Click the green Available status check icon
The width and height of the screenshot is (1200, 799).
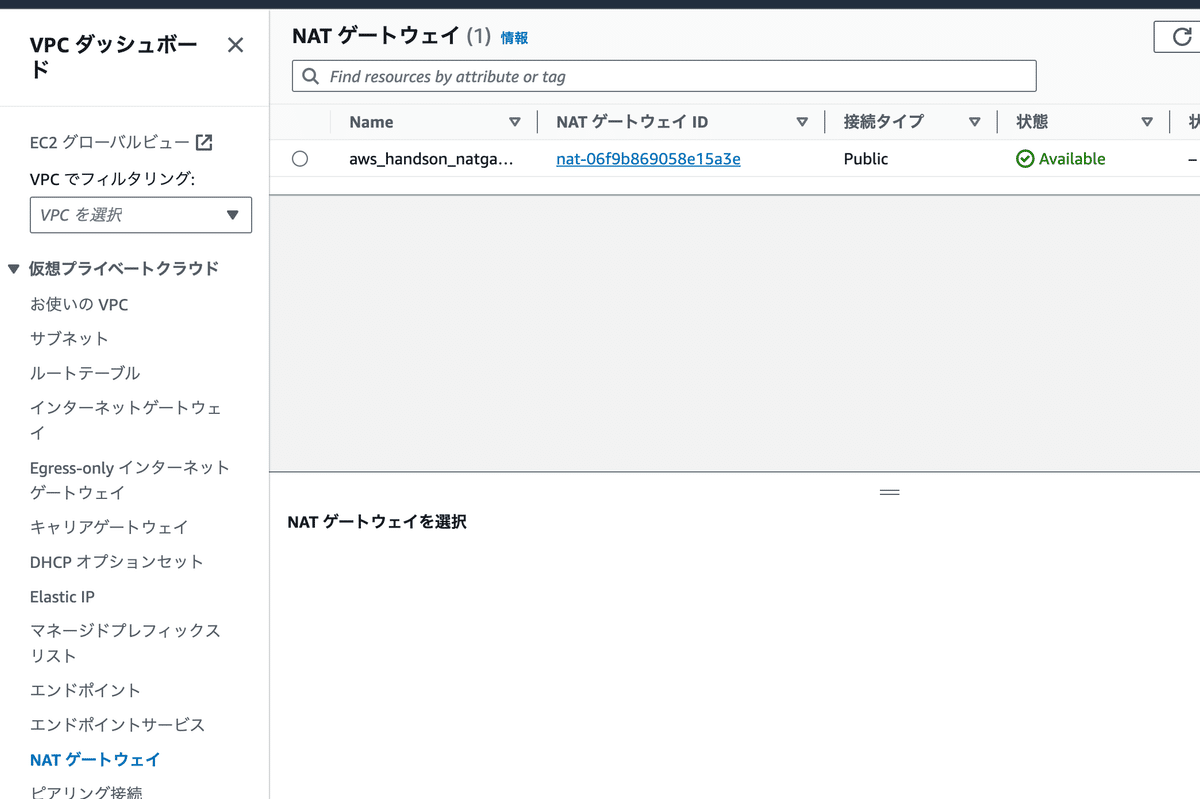tap(1024, 158)
